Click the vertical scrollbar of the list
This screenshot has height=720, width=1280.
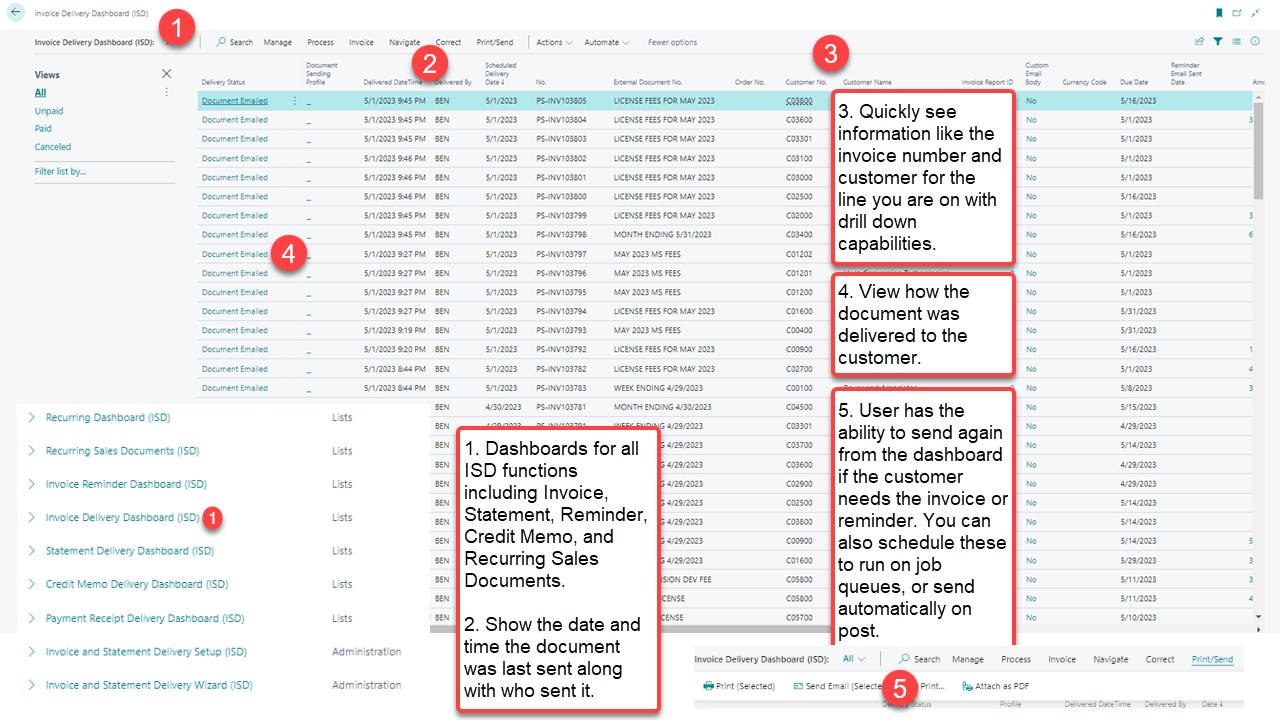1258,360
